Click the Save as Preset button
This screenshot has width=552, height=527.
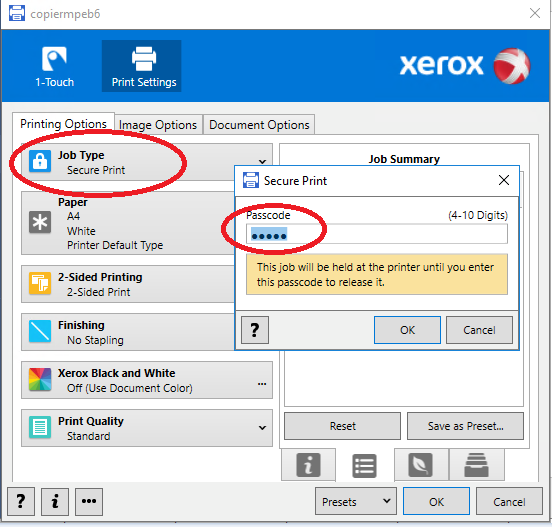pyautogui.click(x=465, y=426)
